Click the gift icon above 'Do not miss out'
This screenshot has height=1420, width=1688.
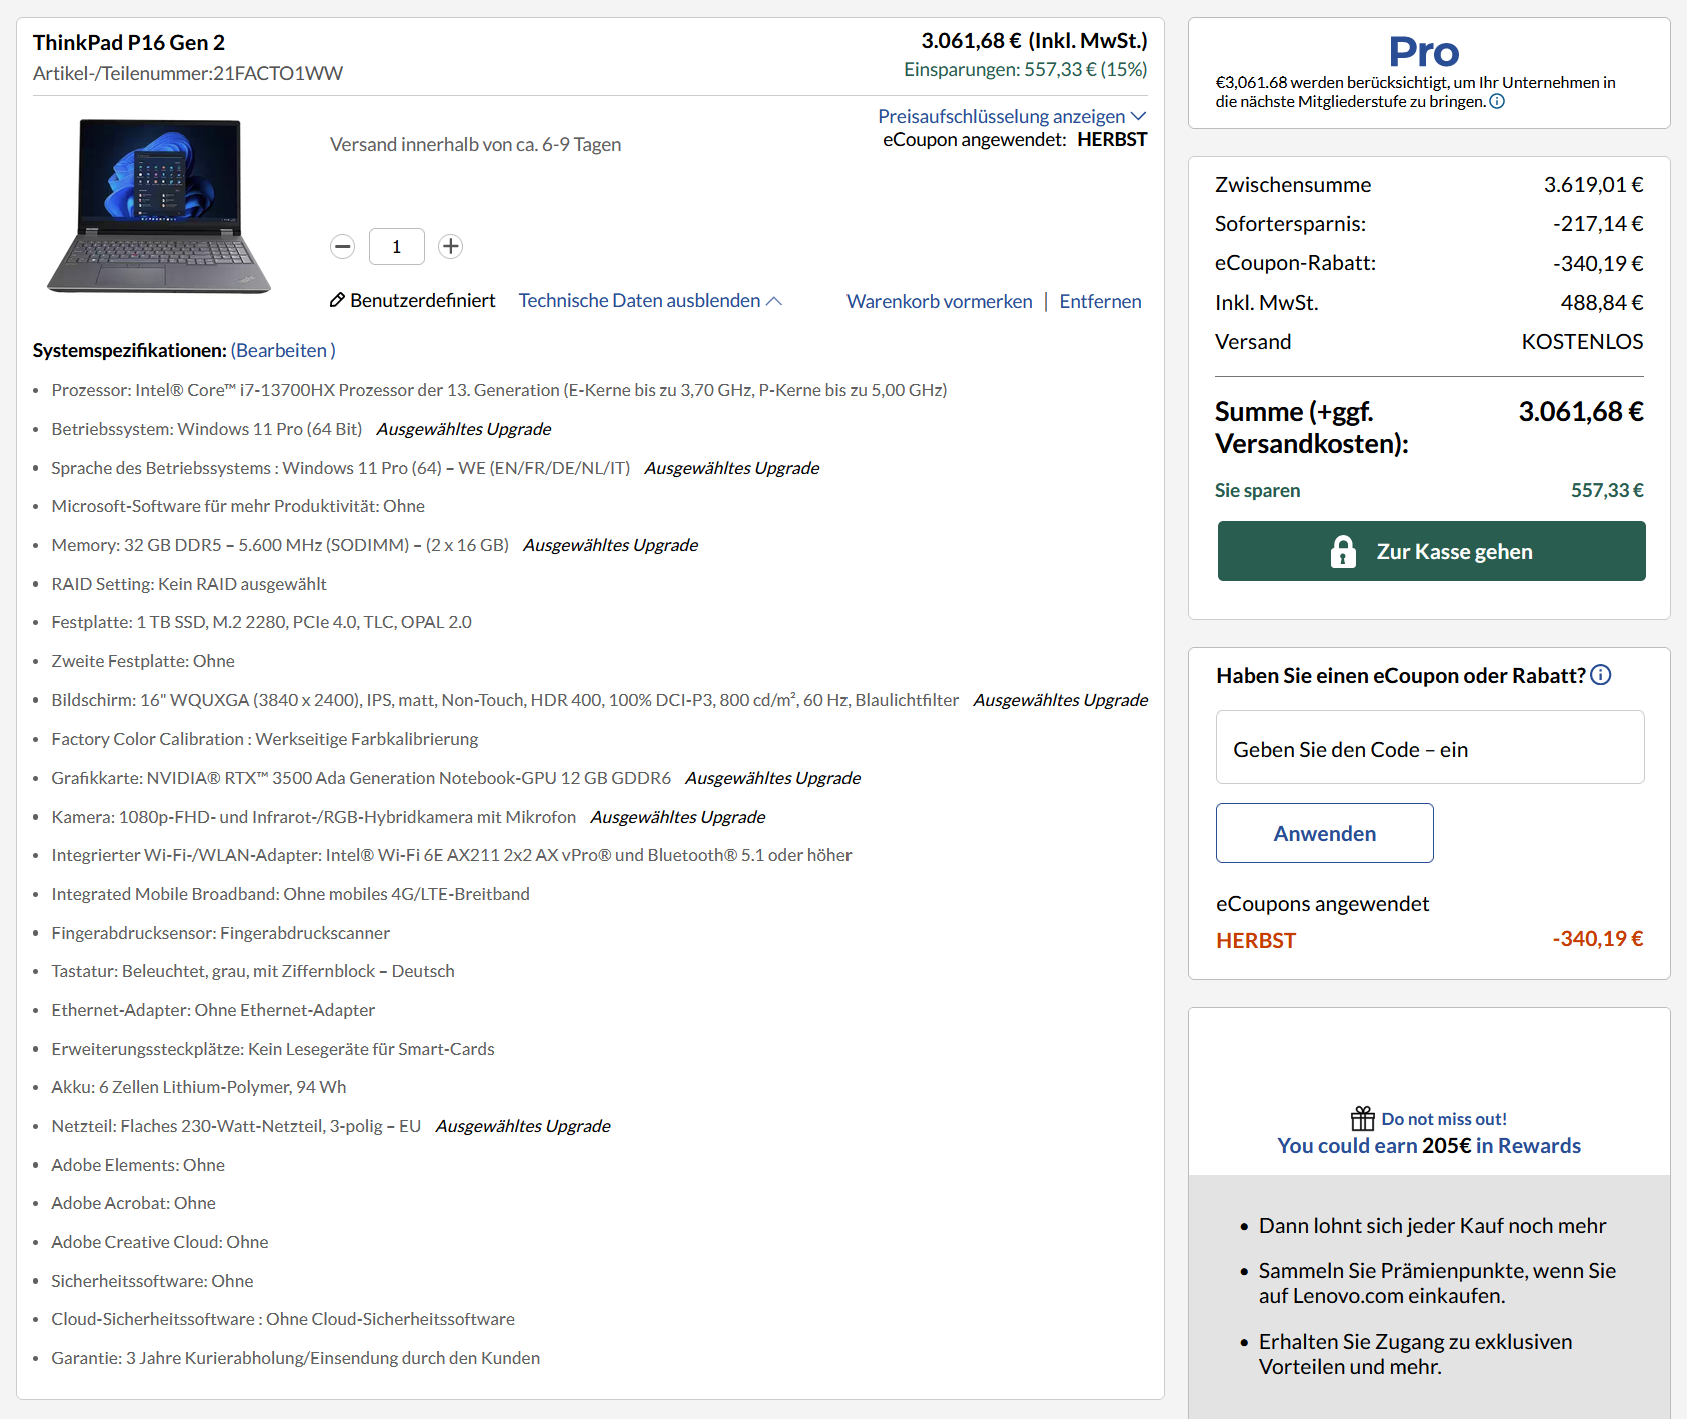click(1363, 1117)
